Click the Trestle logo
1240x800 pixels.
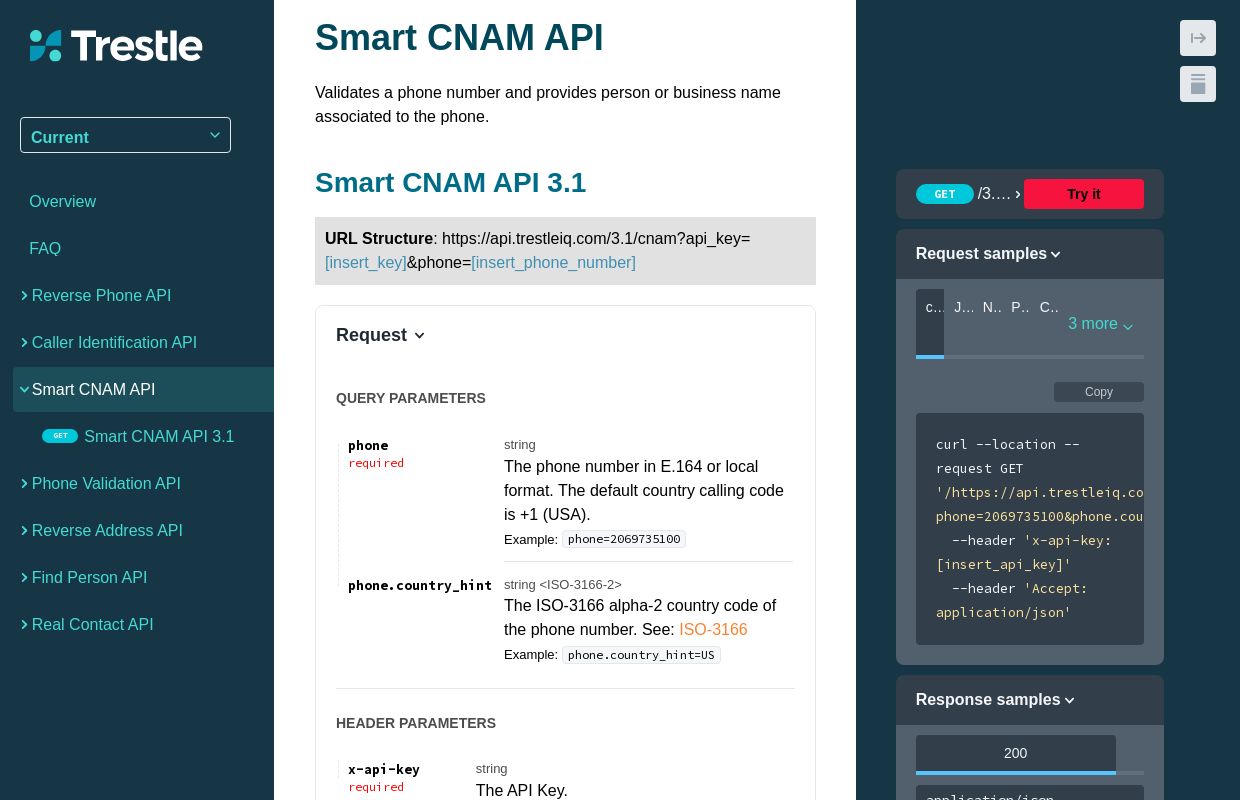click(x=116, y=46)
